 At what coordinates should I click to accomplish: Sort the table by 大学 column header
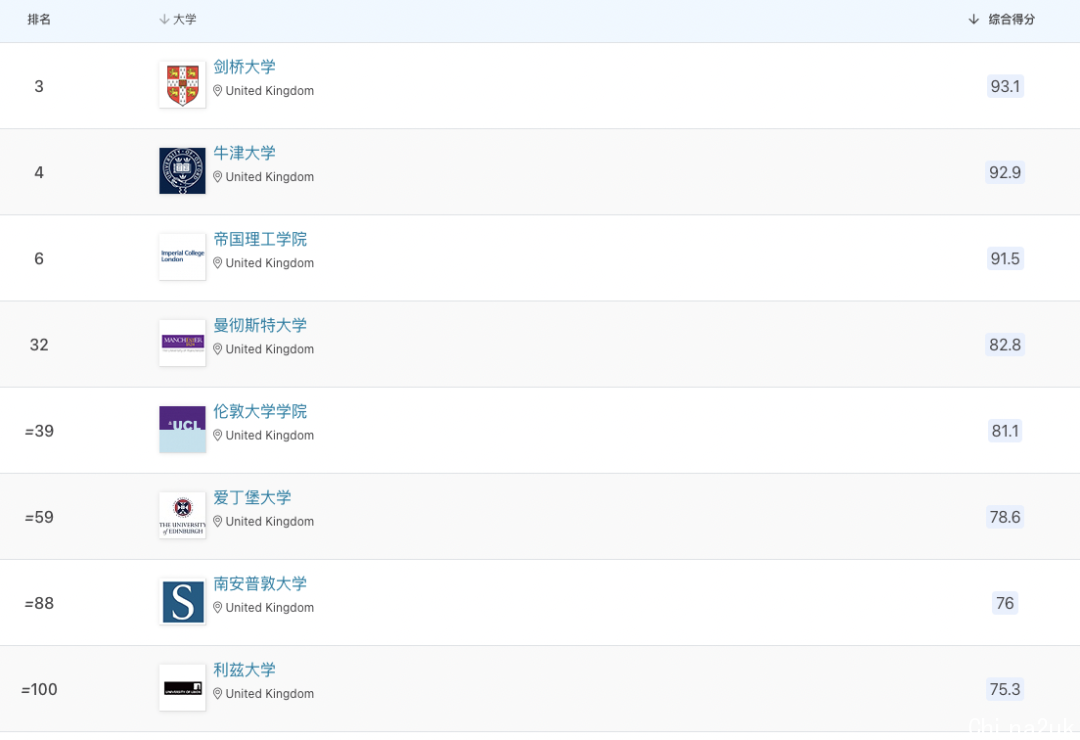click(x=178, y=19)
